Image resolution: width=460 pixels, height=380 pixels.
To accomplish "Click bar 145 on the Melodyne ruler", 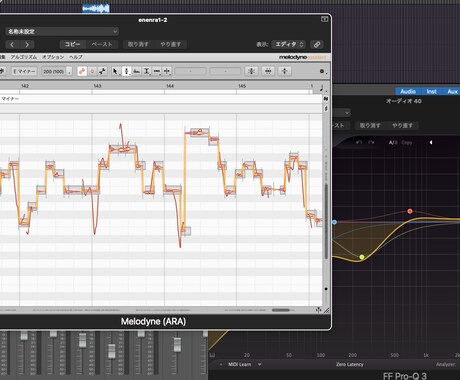I will 242,86.
